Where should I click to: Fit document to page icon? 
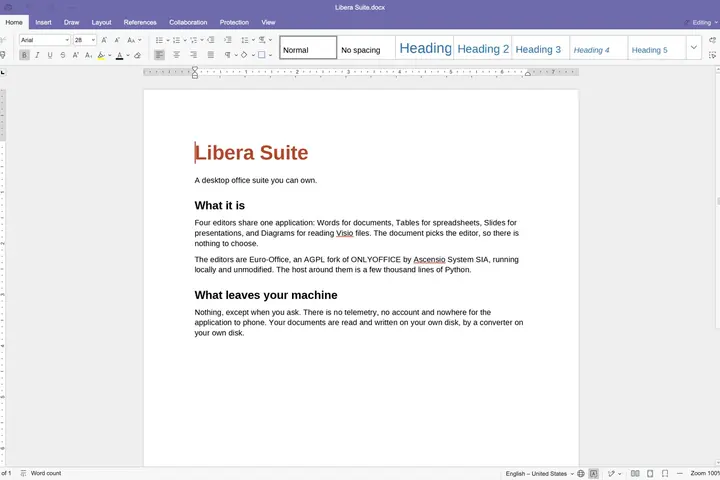click(x=650, y=474)
